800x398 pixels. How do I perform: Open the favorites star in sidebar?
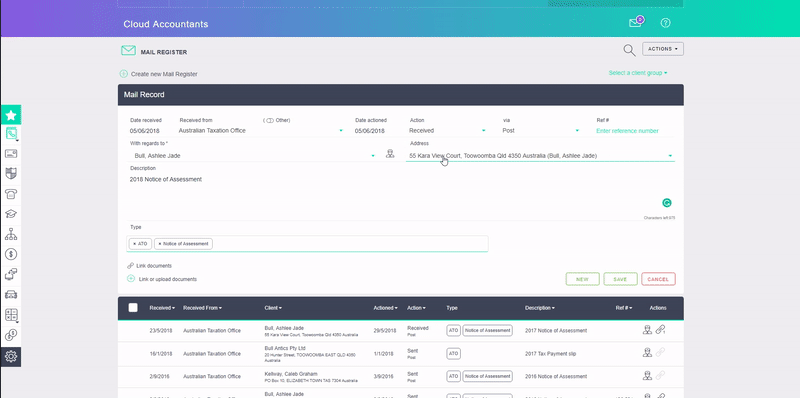(11, 115)
